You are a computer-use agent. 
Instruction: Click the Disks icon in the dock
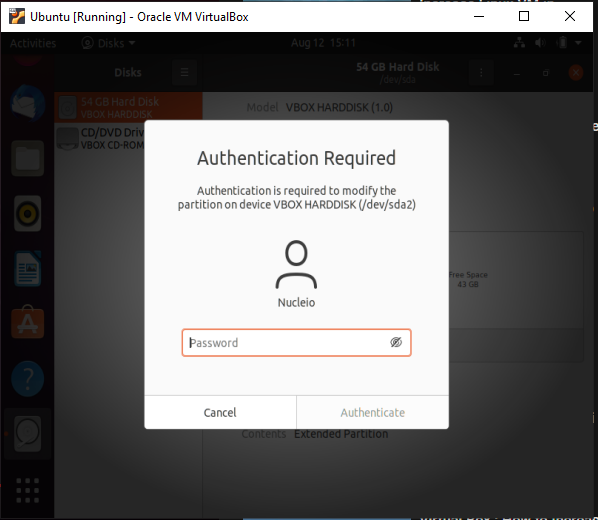(27, 434)
